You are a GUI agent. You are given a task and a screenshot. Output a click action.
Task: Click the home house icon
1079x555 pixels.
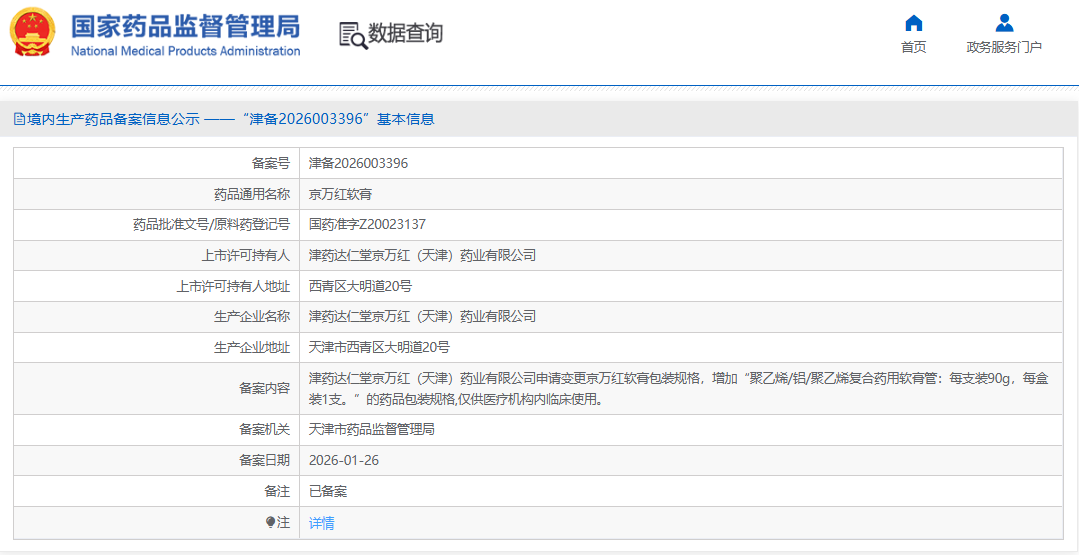pos(913,23)
